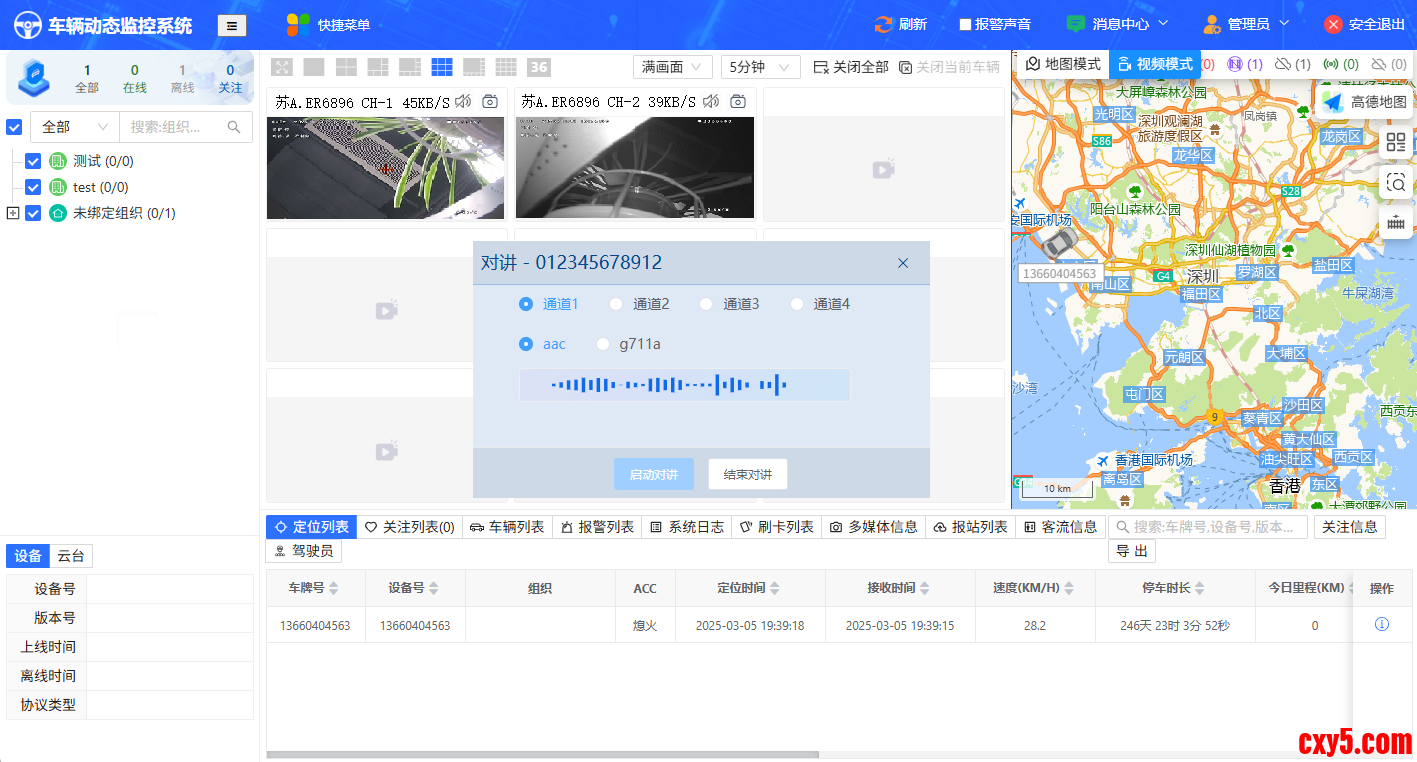Click the 结束对讲 button
1417x762 pixels.
pos(747,474)
